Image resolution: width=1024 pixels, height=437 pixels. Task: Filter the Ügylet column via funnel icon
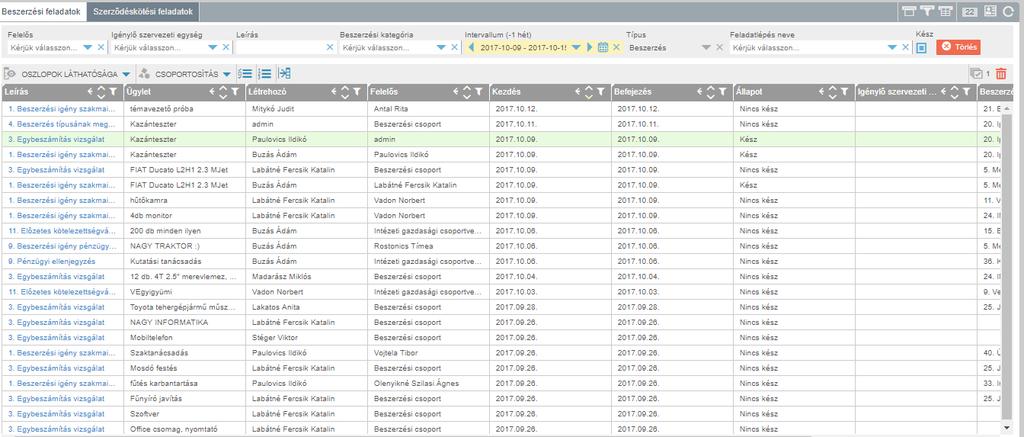coord(234,93)
